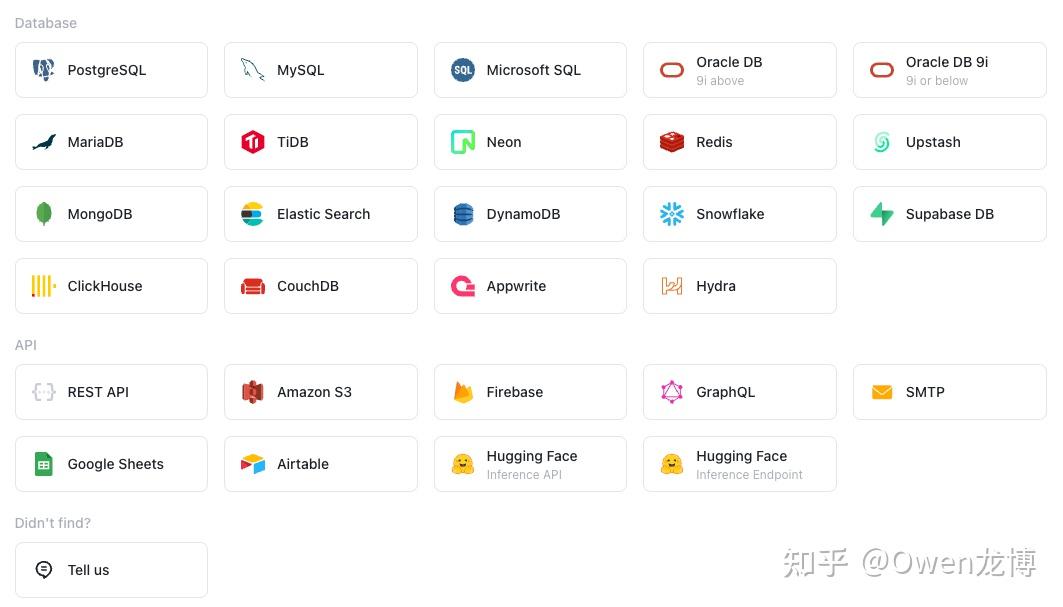Viewport: 1063px width, 607px height.
Task: Open the Tell us request card
Action: tap(111, 570)
